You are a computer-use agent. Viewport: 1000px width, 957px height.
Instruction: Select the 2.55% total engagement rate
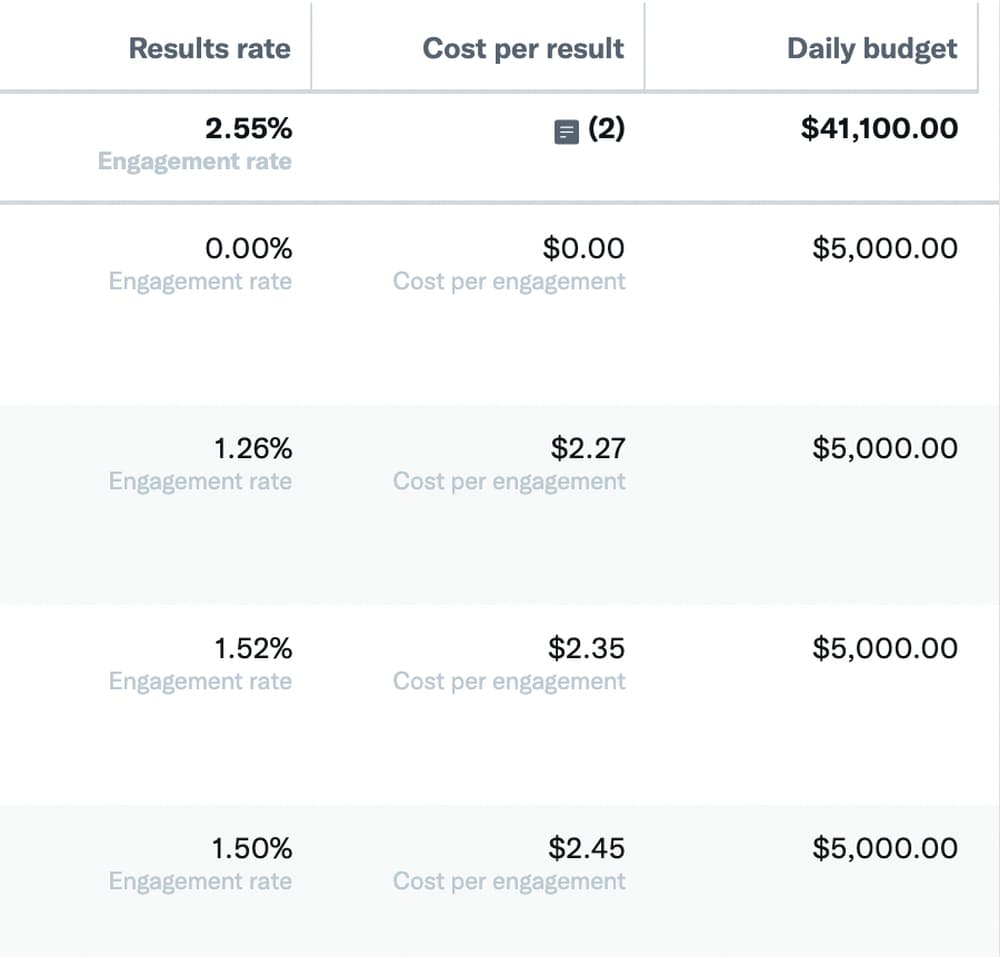[250, 129]
